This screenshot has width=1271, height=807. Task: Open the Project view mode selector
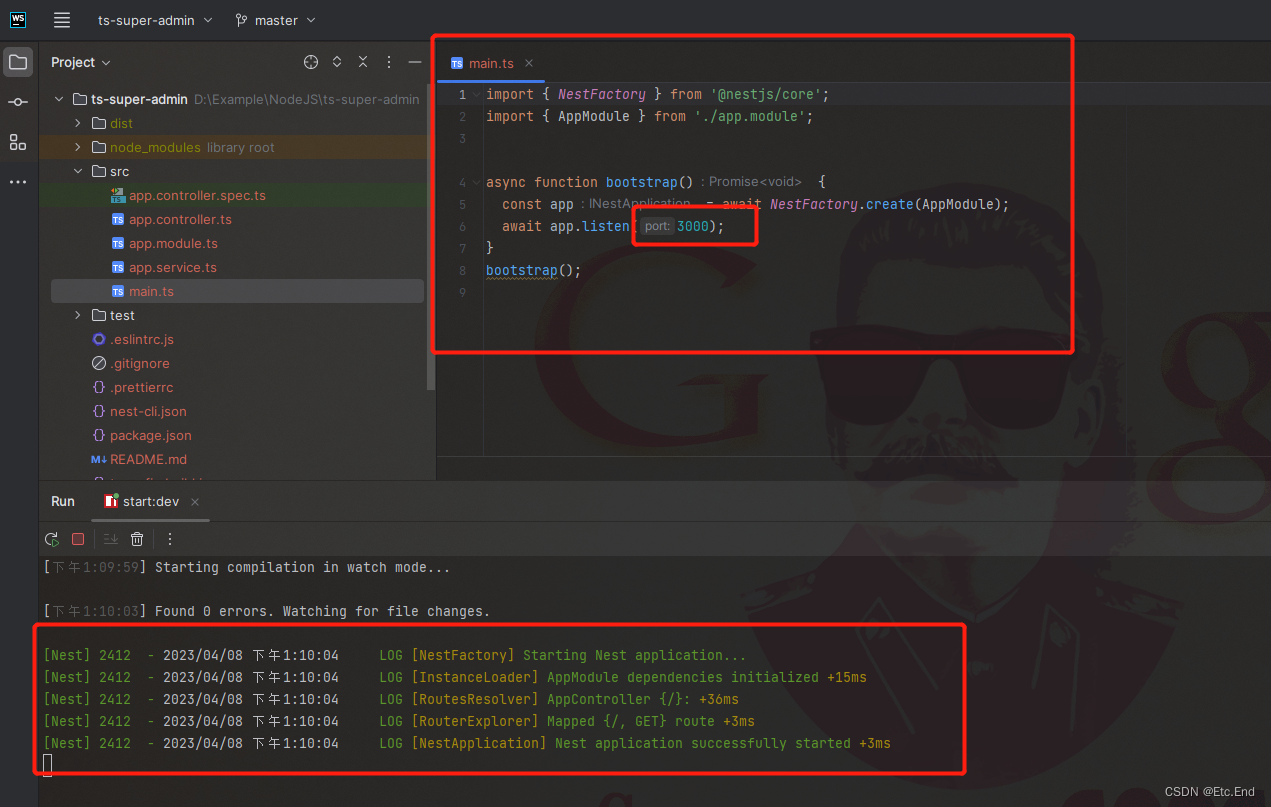(x=81, y=61)
